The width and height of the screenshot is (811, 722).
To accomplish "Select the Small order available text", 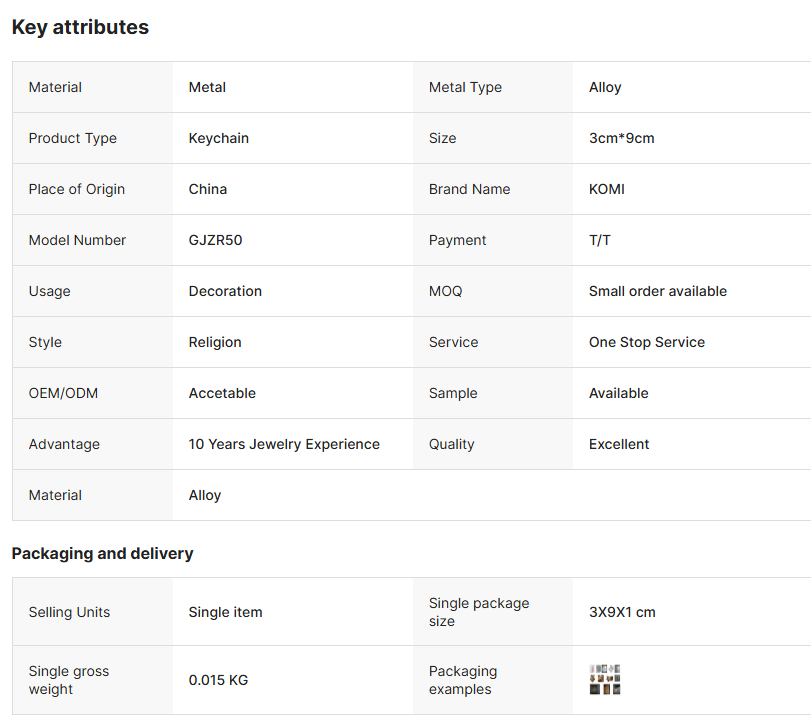I will (x=658, y=291).
